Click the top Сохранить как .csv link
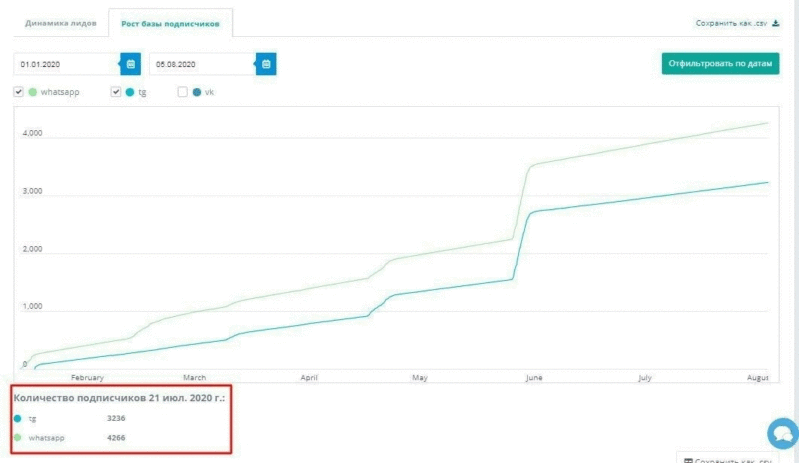 [731, 23]
